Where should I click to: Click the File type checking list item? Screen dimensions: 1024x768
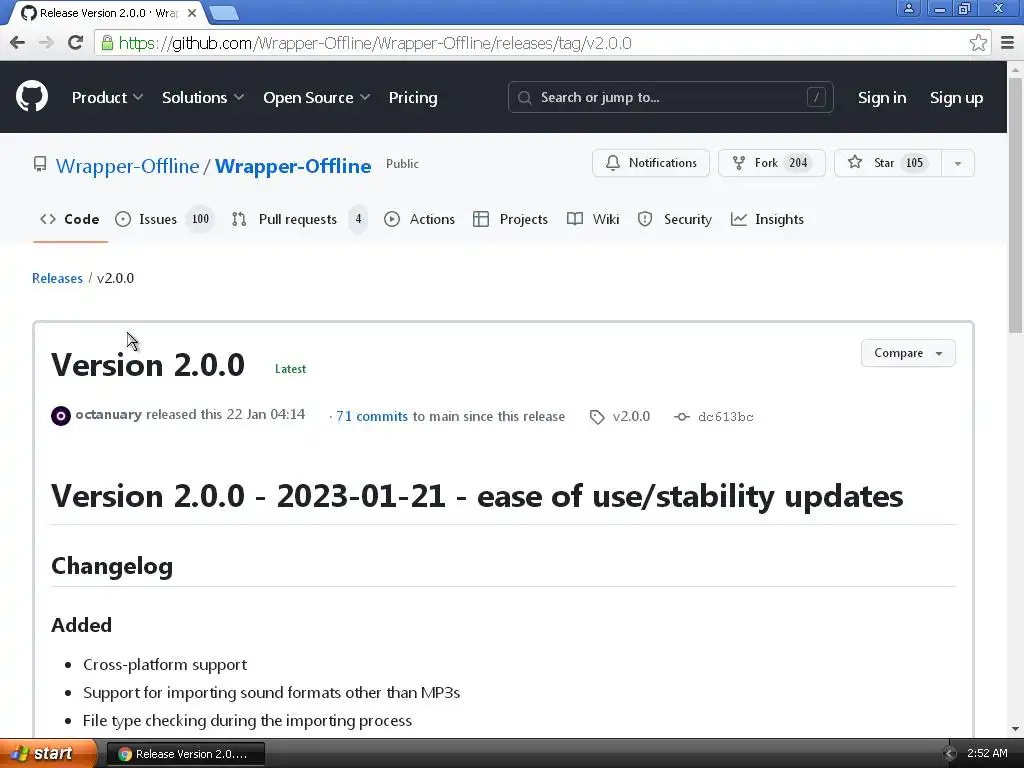pyautogui.click(x=248, y=720)
